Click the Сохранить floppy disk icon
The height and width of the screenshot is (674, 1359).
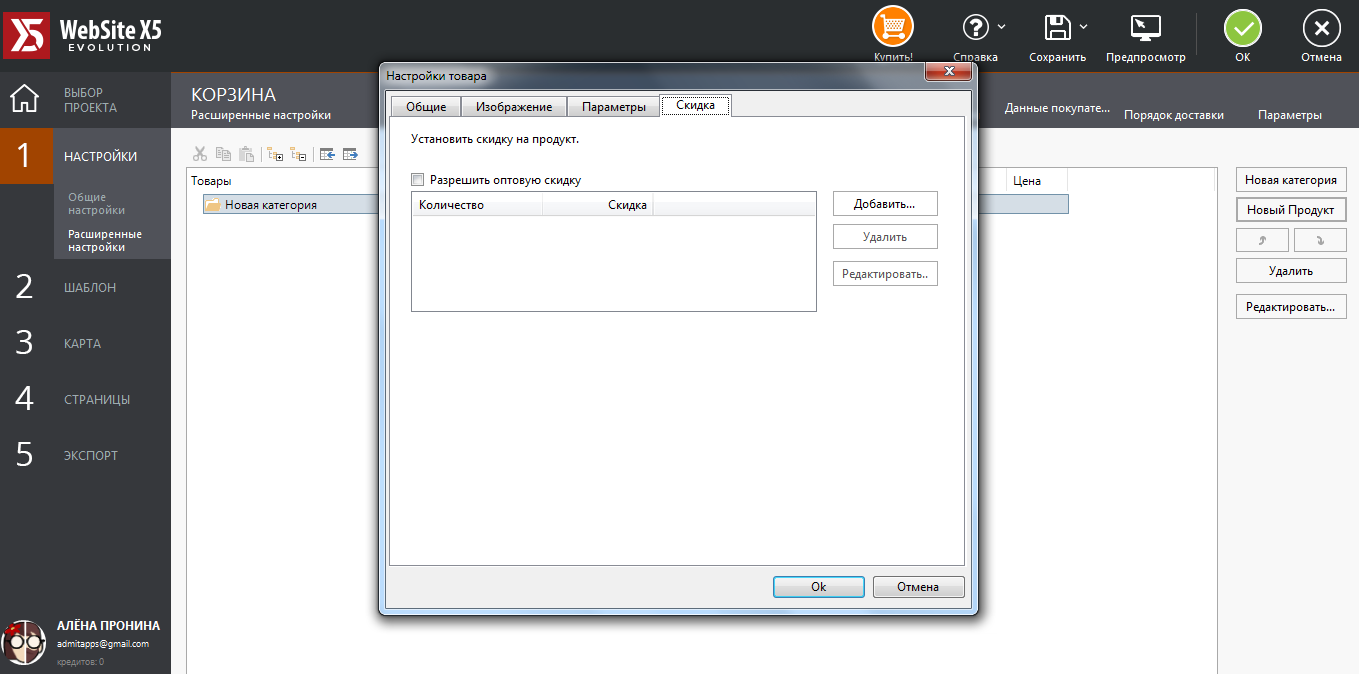[1058, 27]
